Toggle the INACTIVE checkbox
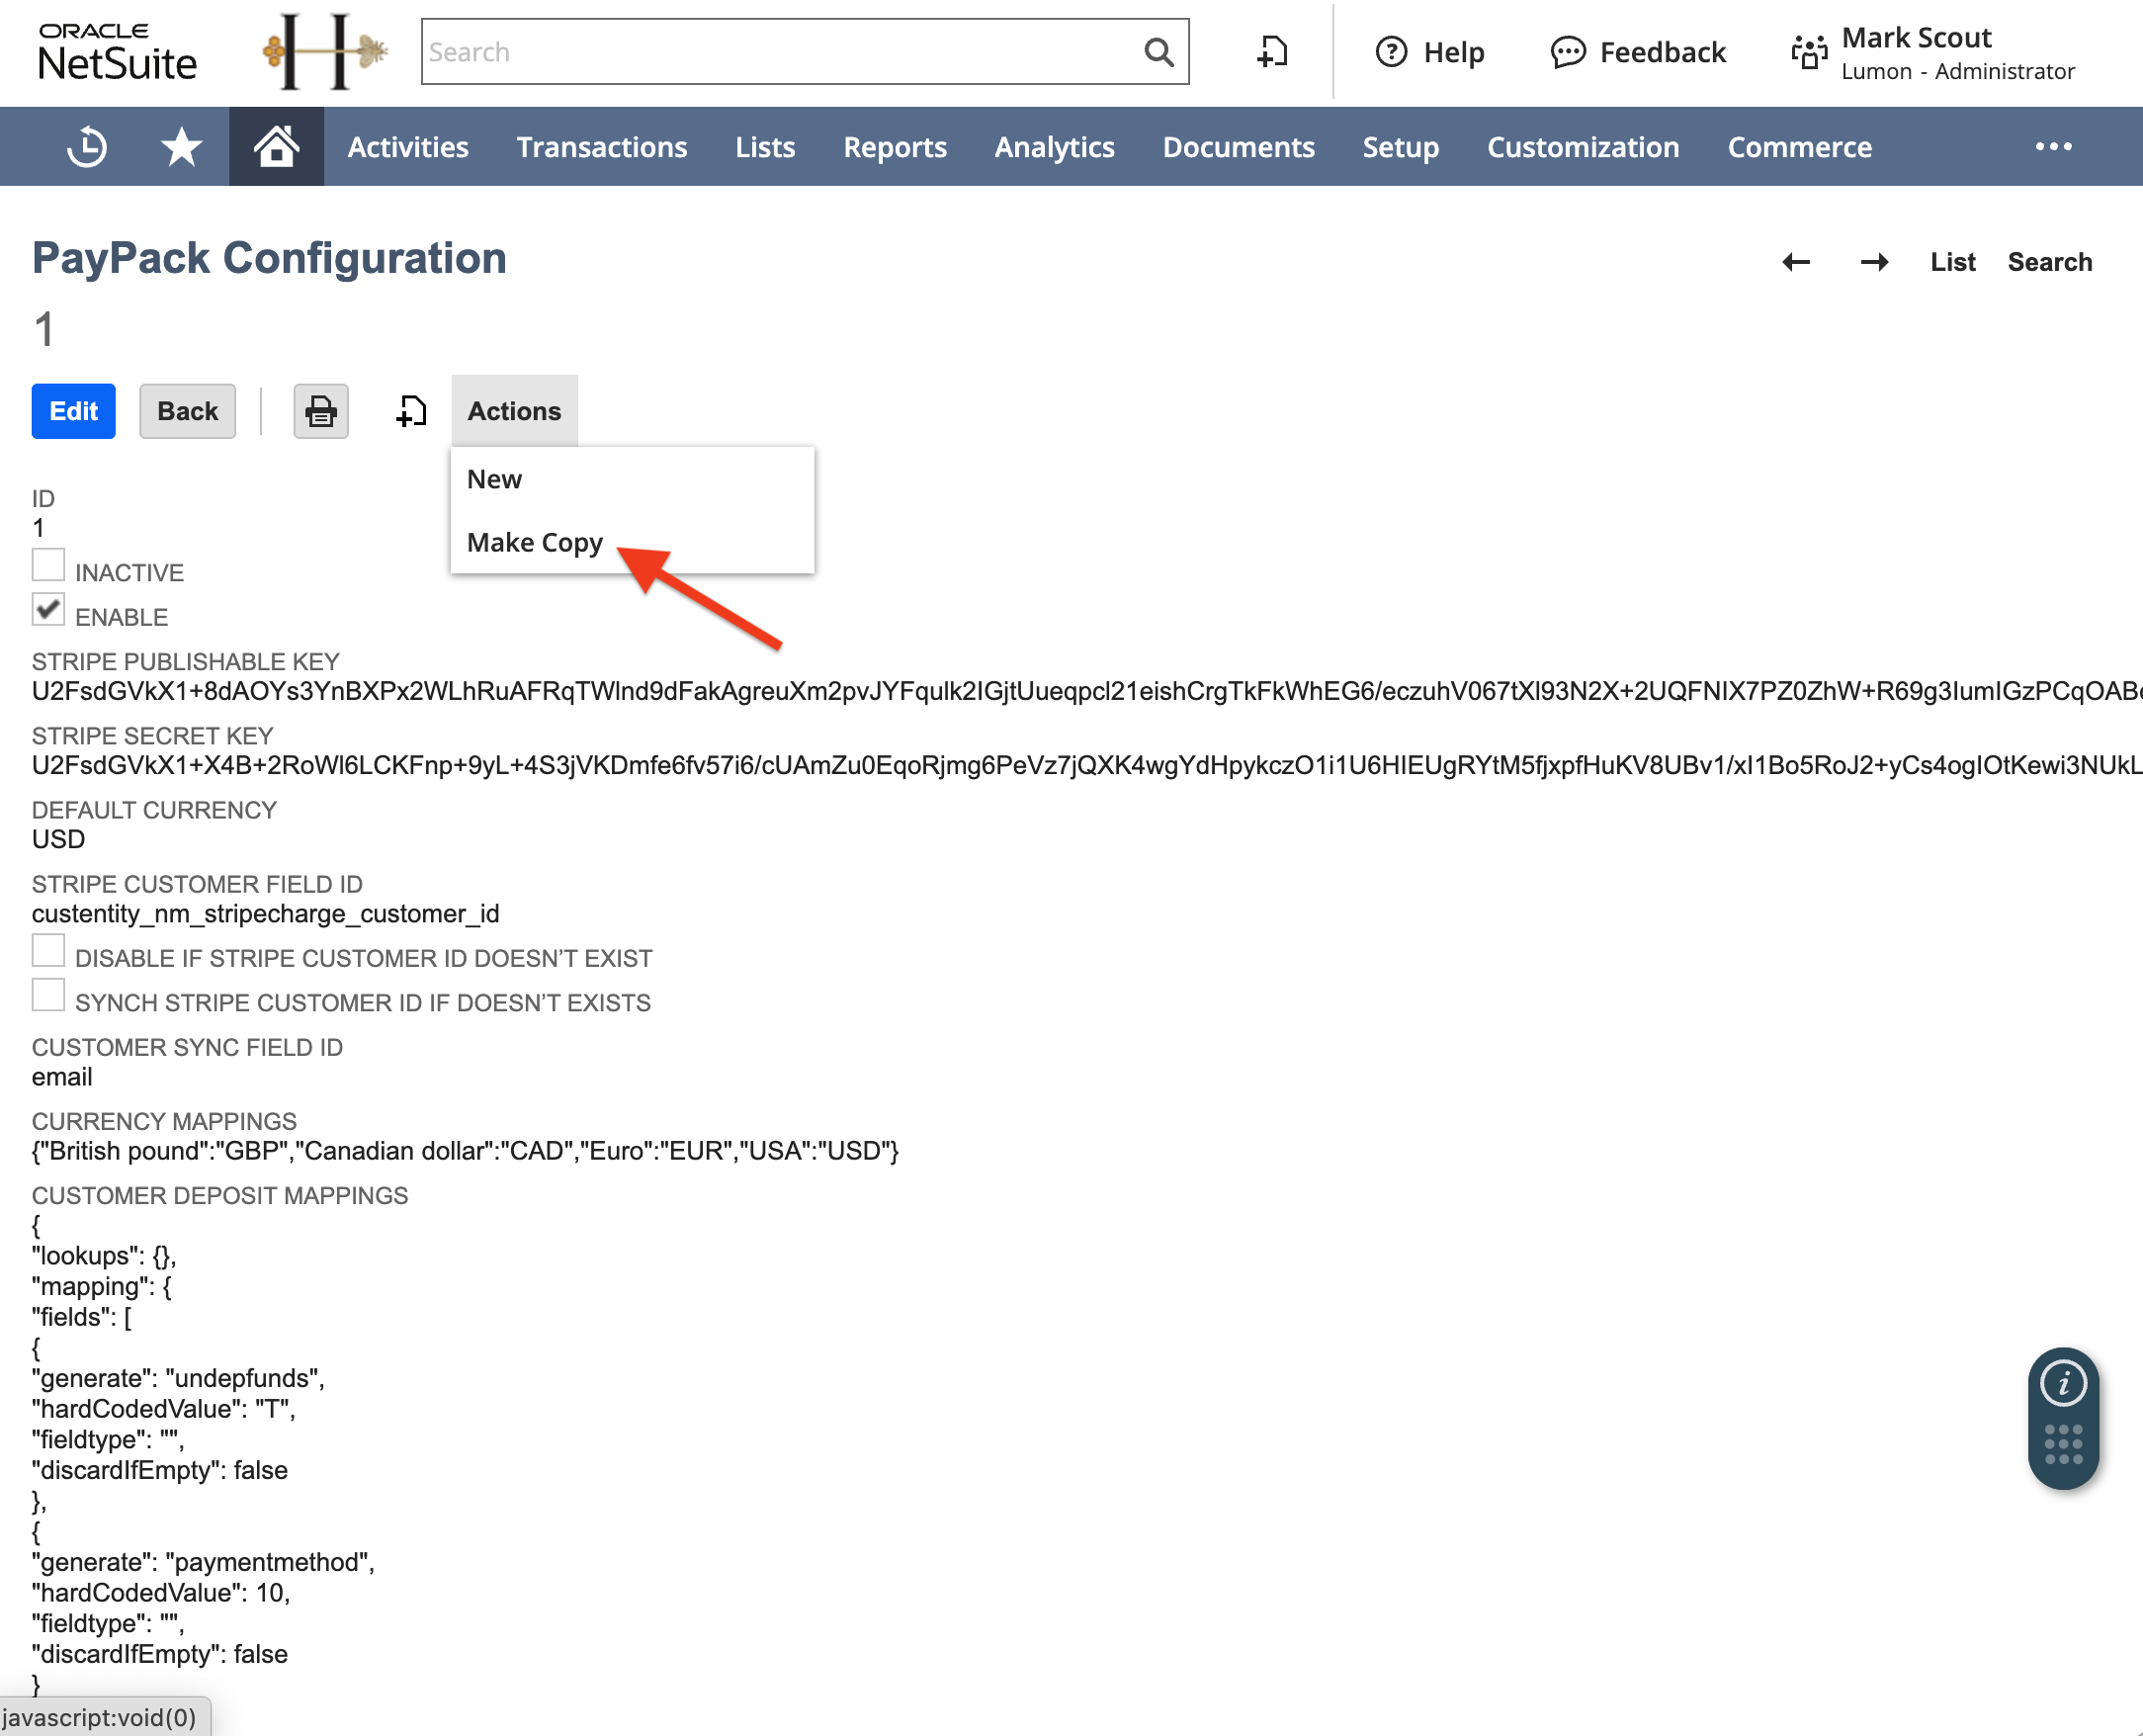The height and width of the screenshot is (1736, 2143). (48, 565)
